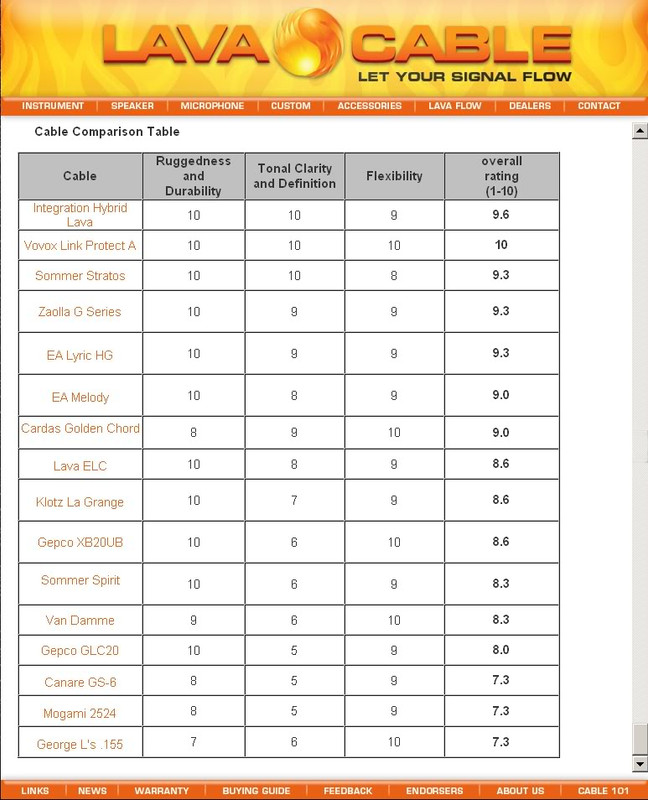Go to the Feedback page
Screen dimensions: 648x800
(347, 790)
